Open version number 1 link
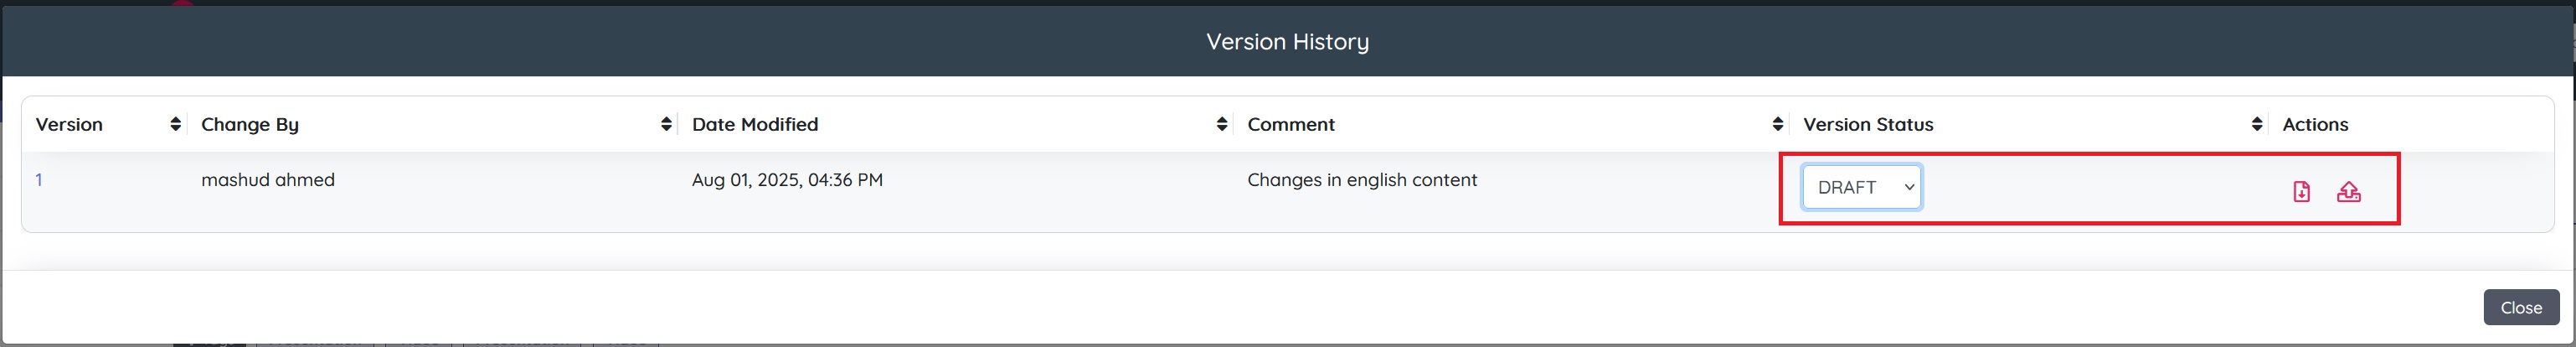2576x347 pixels. point(39,180)
